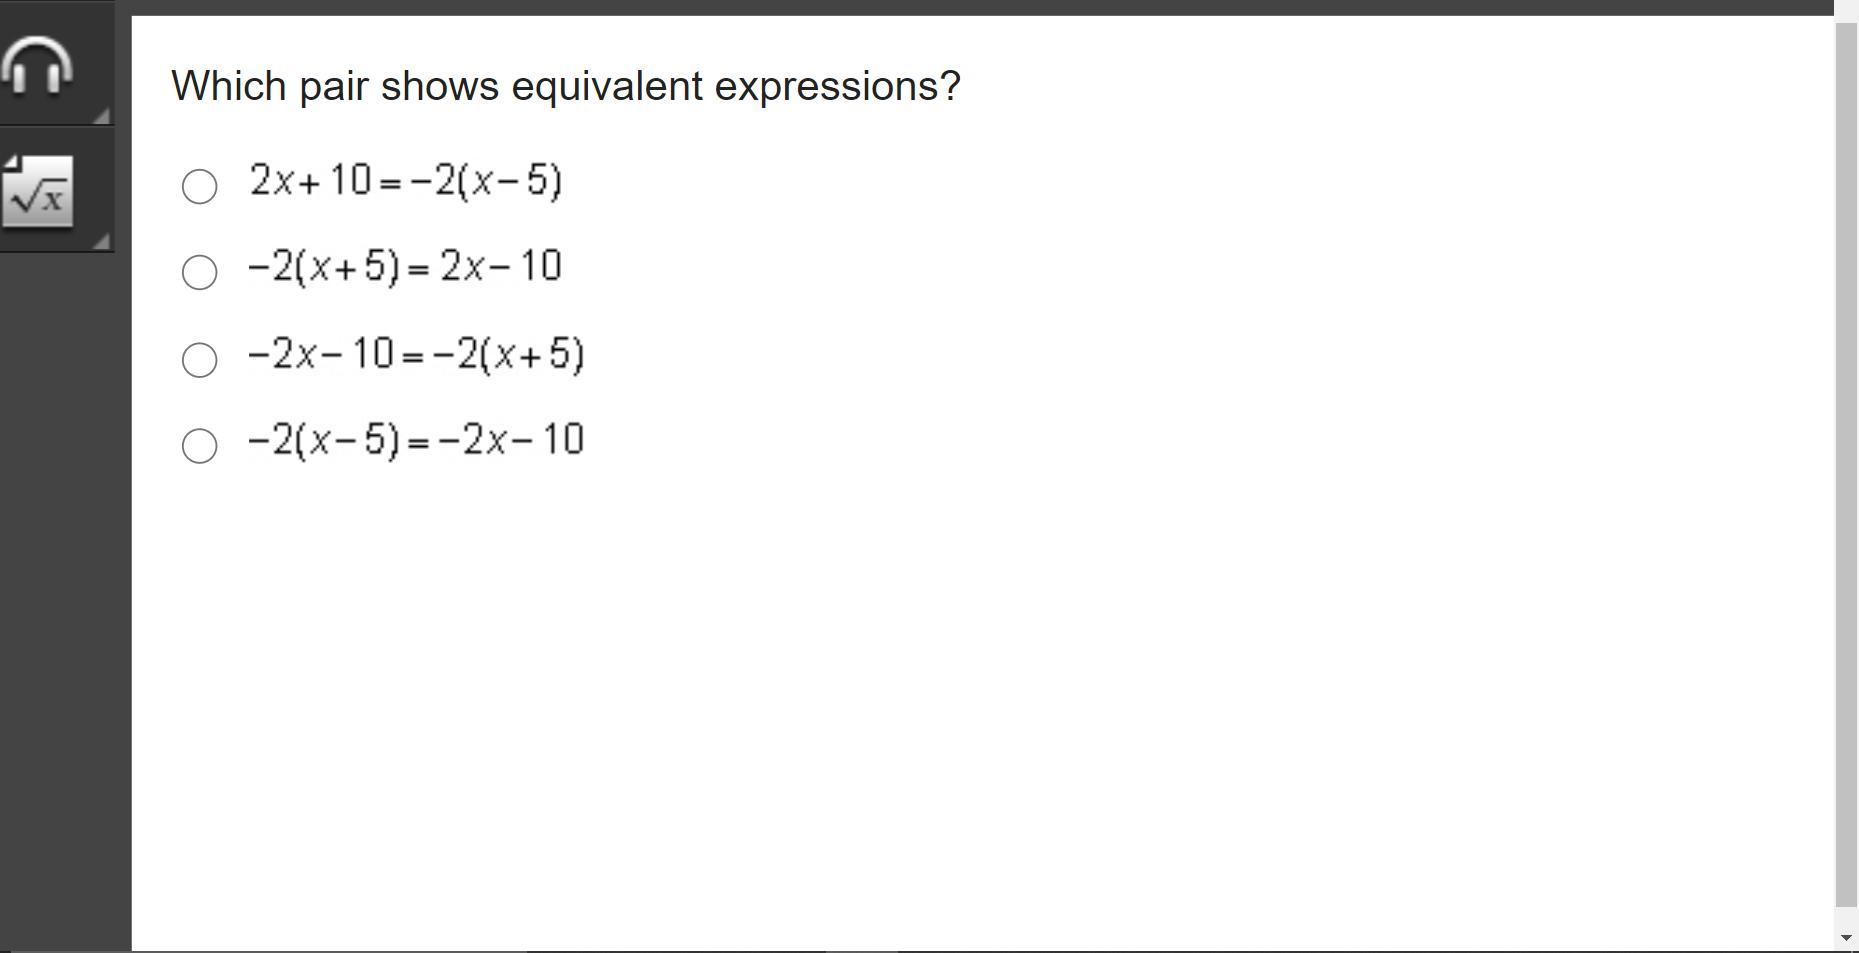Viewport: 1859px width, 953px height.
Task: Select the radio button for −2x−10=−2(x+5)
Action: (200, 360)
